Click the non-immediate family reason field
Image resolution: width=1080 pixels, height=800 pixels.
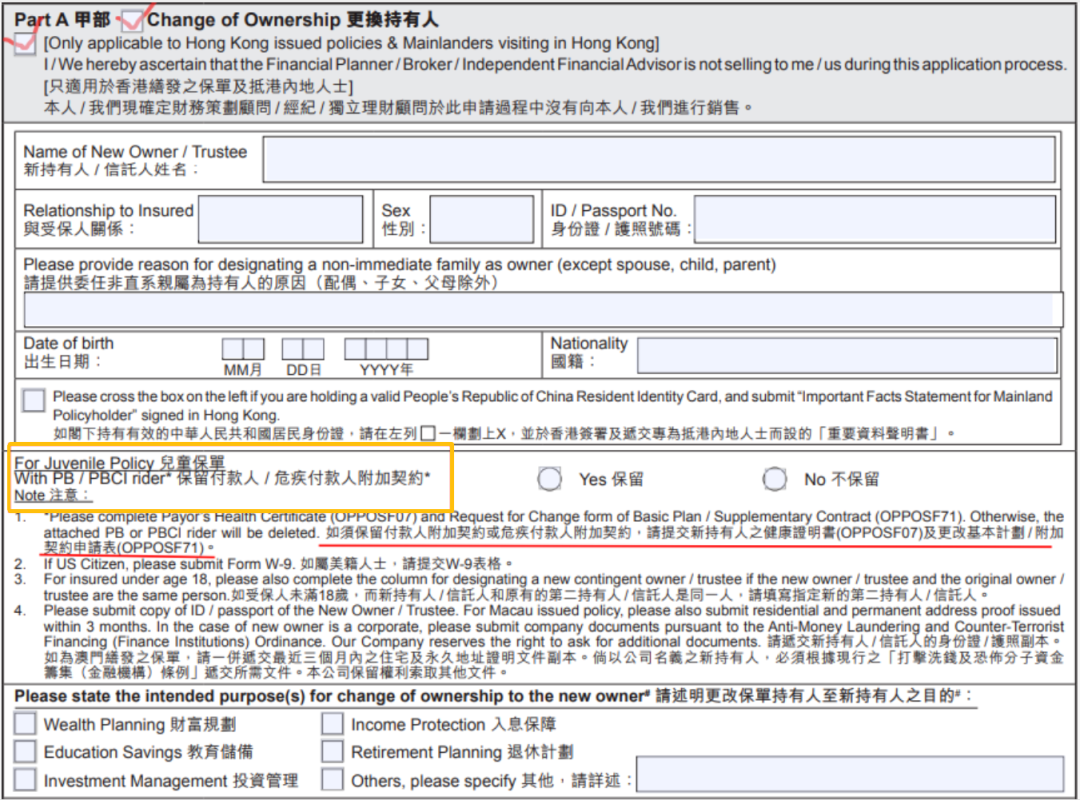543,309
